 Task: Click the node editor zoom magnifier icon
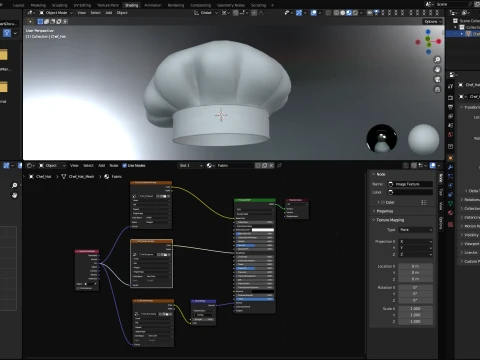tap(14, 185)
